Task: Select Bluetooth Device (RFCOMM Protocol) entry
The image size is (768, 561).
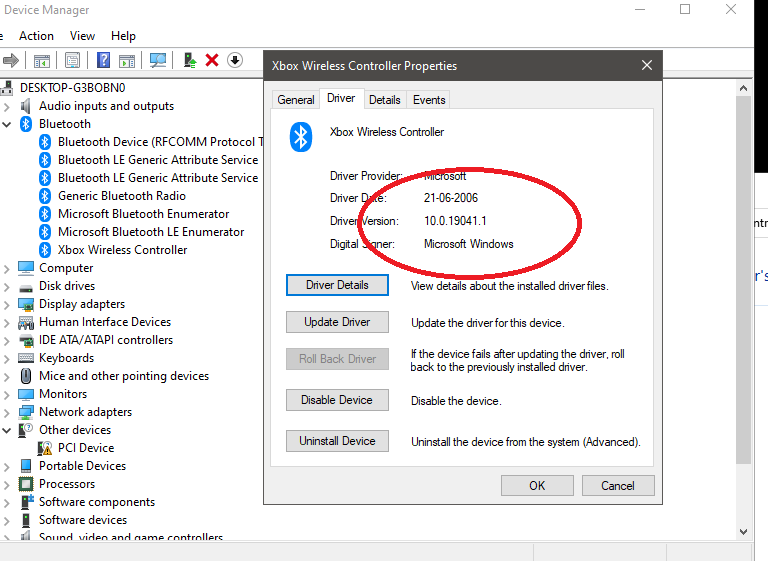Action: 161,142
